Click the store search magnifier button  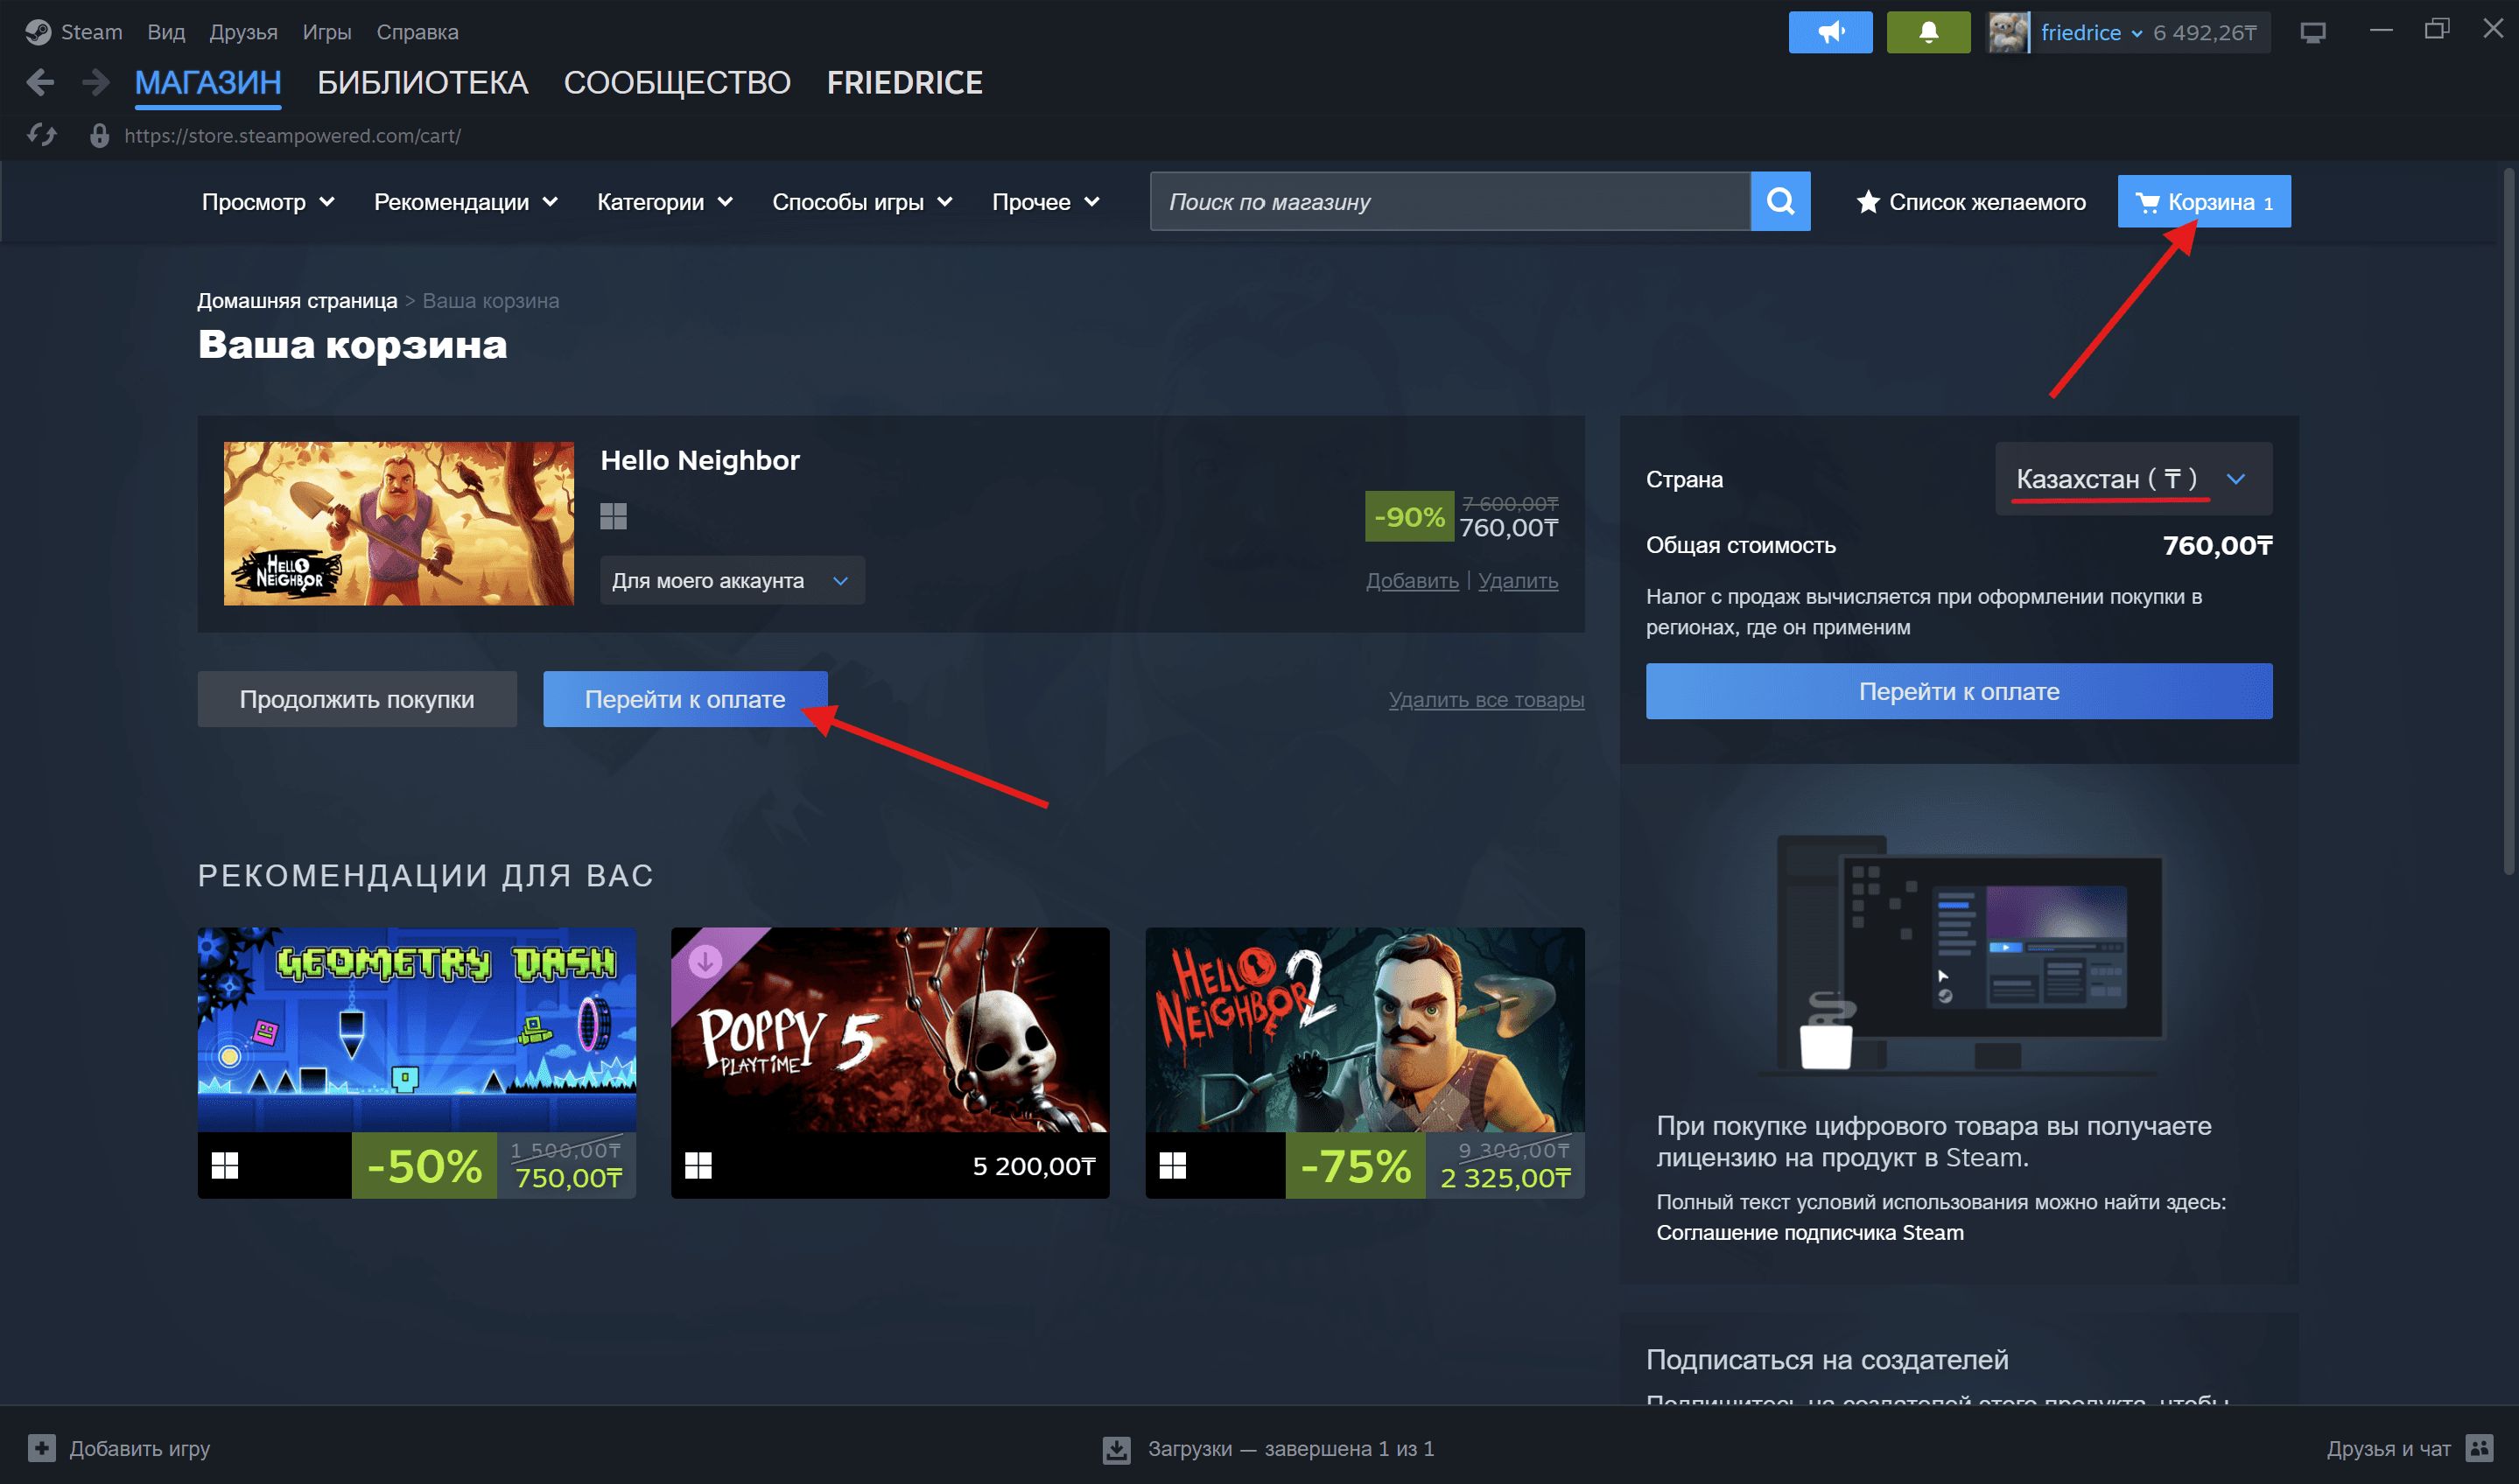[x=1780, y=201]
